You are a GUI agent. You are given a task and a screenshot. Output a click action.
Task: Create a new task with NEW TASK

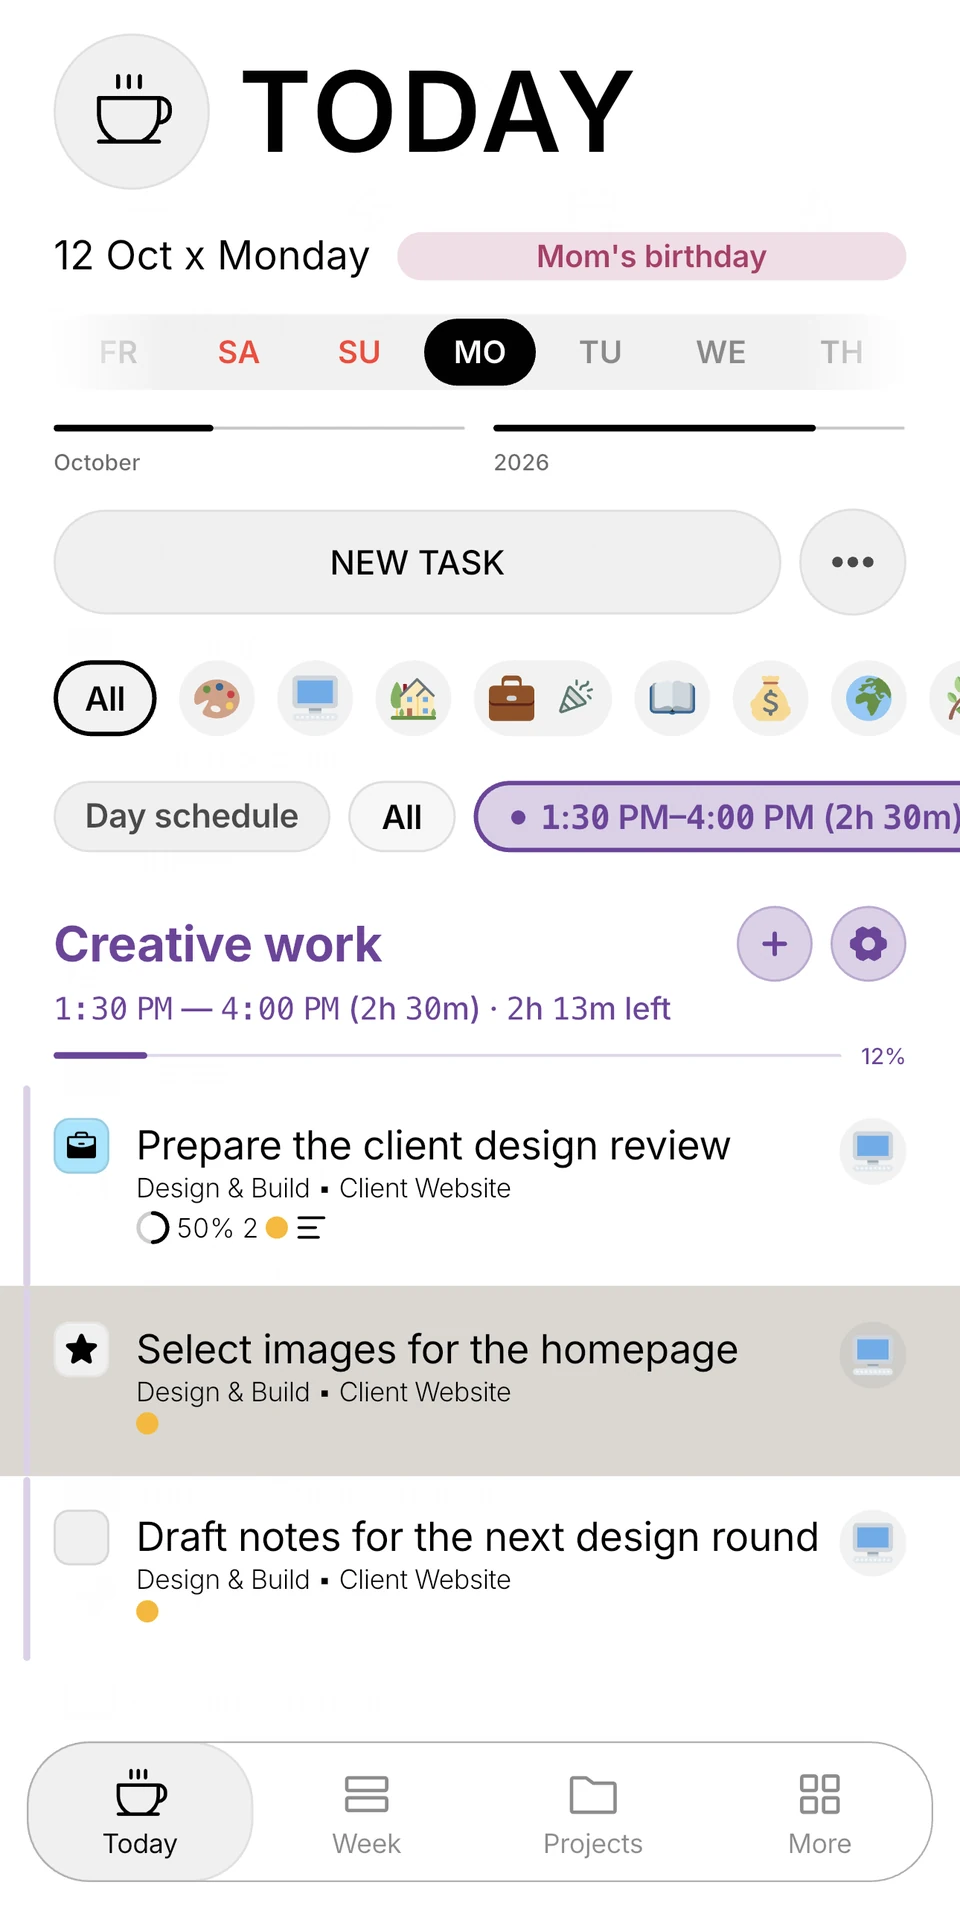417,562
